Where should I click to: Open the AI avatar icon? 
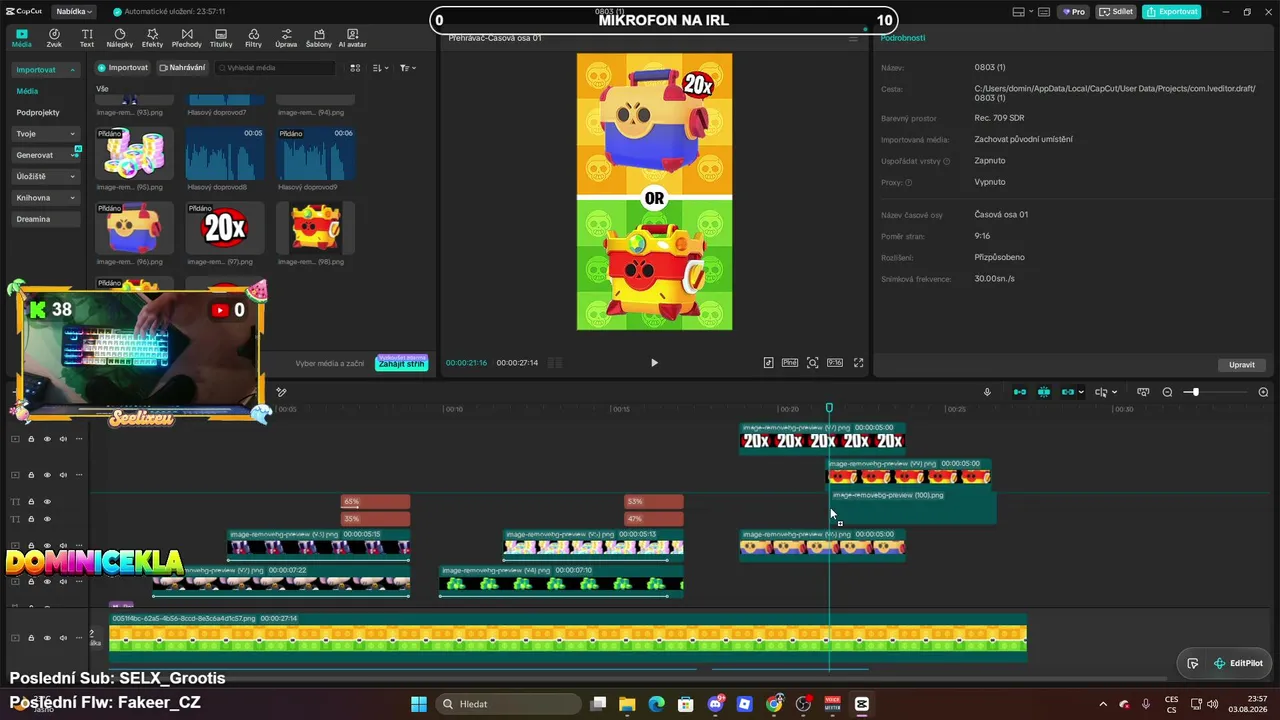pyautogui.click(x=352, y=38)
